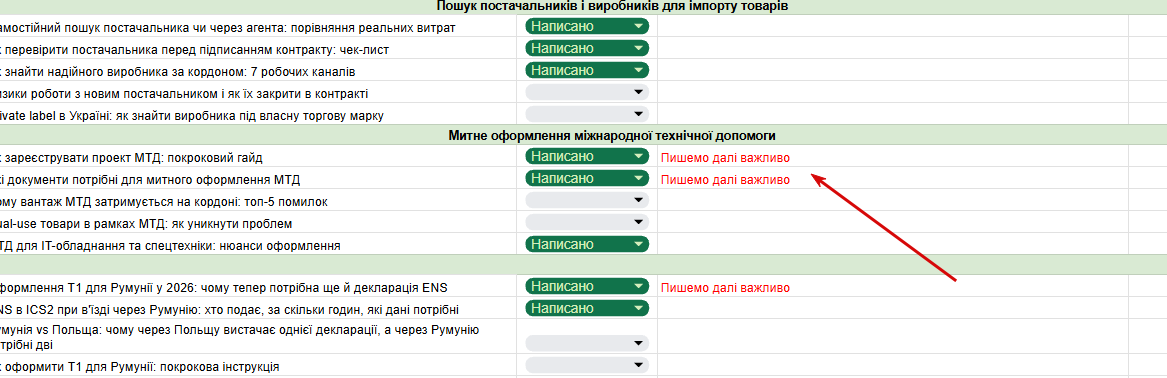This screenshot has width=1167, height=378.
Task: Expand empty dropdown in 'топ-5 помилок' row
Action: tap(586, 201)
